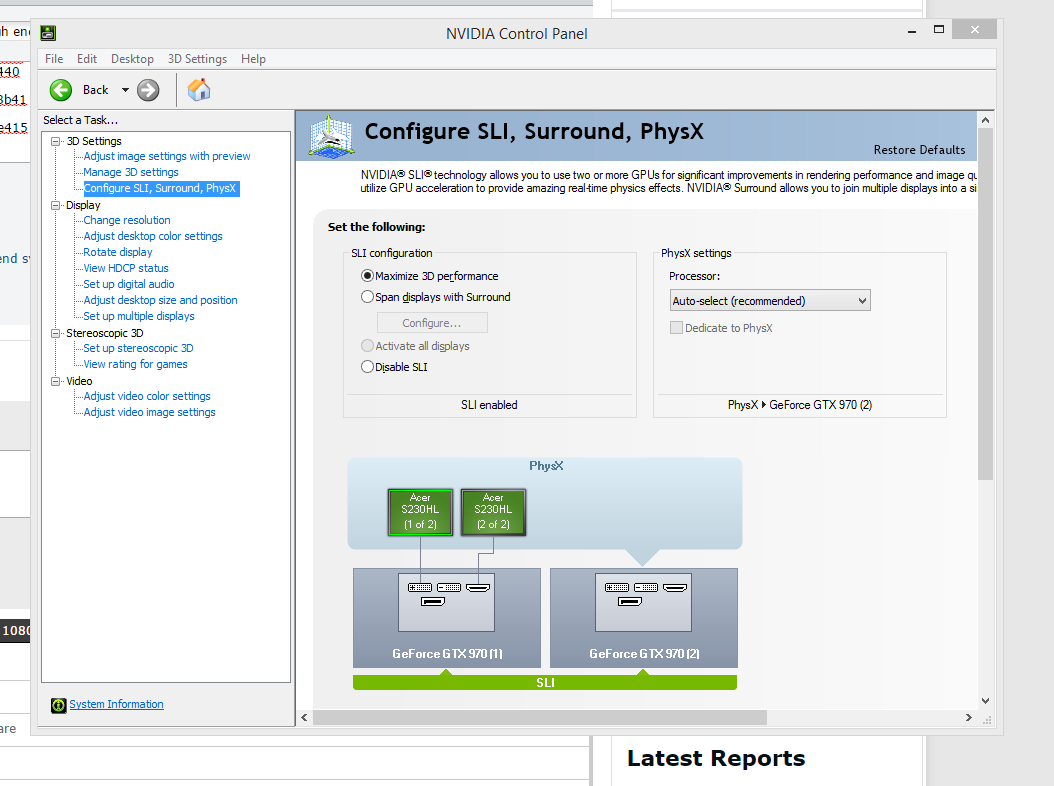Open Adjust image settings with preview
This screenshot has width=1054, height=786.
tap(167, 156)
